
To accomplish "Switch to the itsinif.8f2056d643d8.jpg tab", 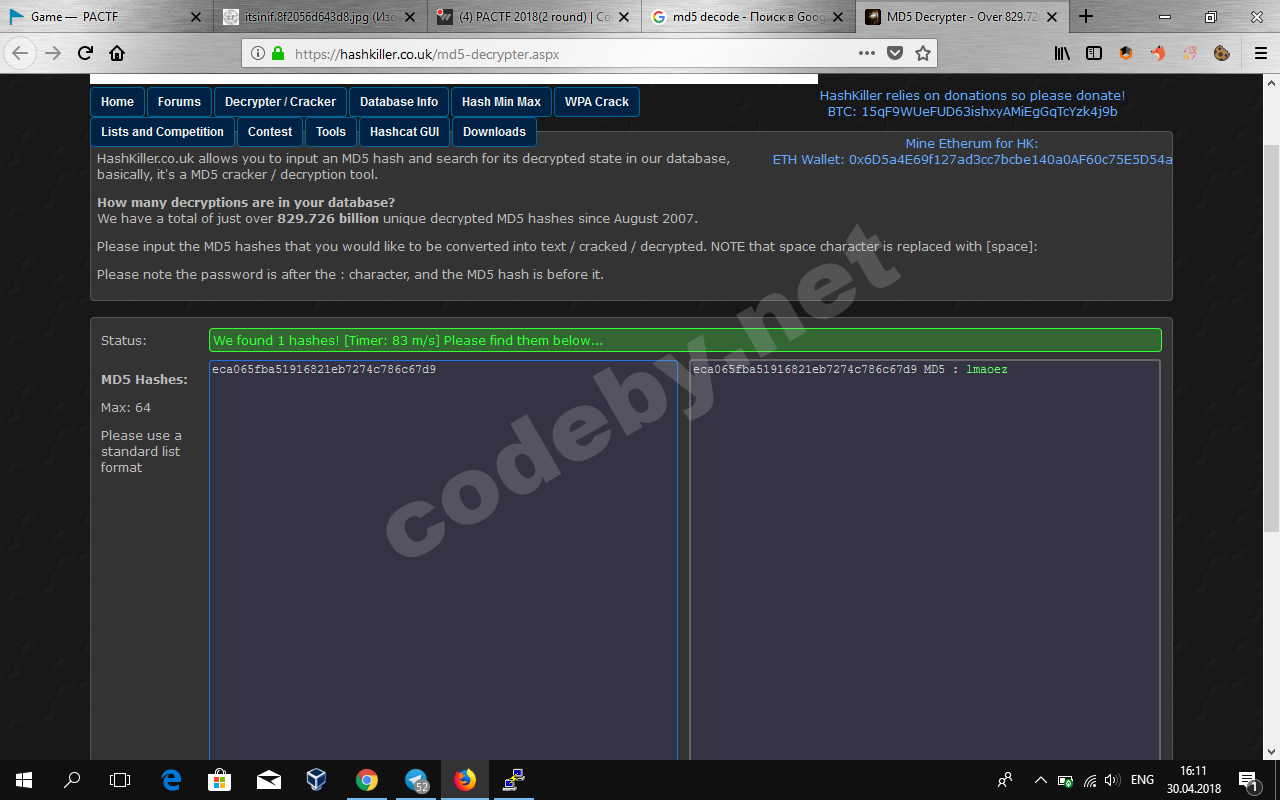I will pyautogui.click(x=320, y=16).
